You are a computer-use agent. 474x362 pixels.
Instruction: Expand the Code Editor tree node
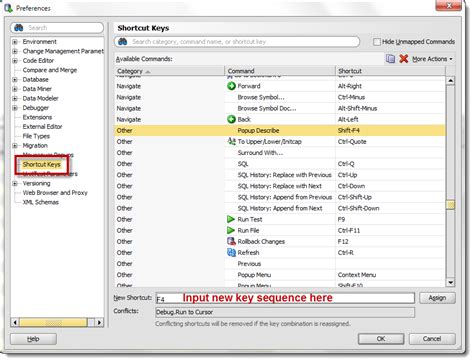click(15, 61)
